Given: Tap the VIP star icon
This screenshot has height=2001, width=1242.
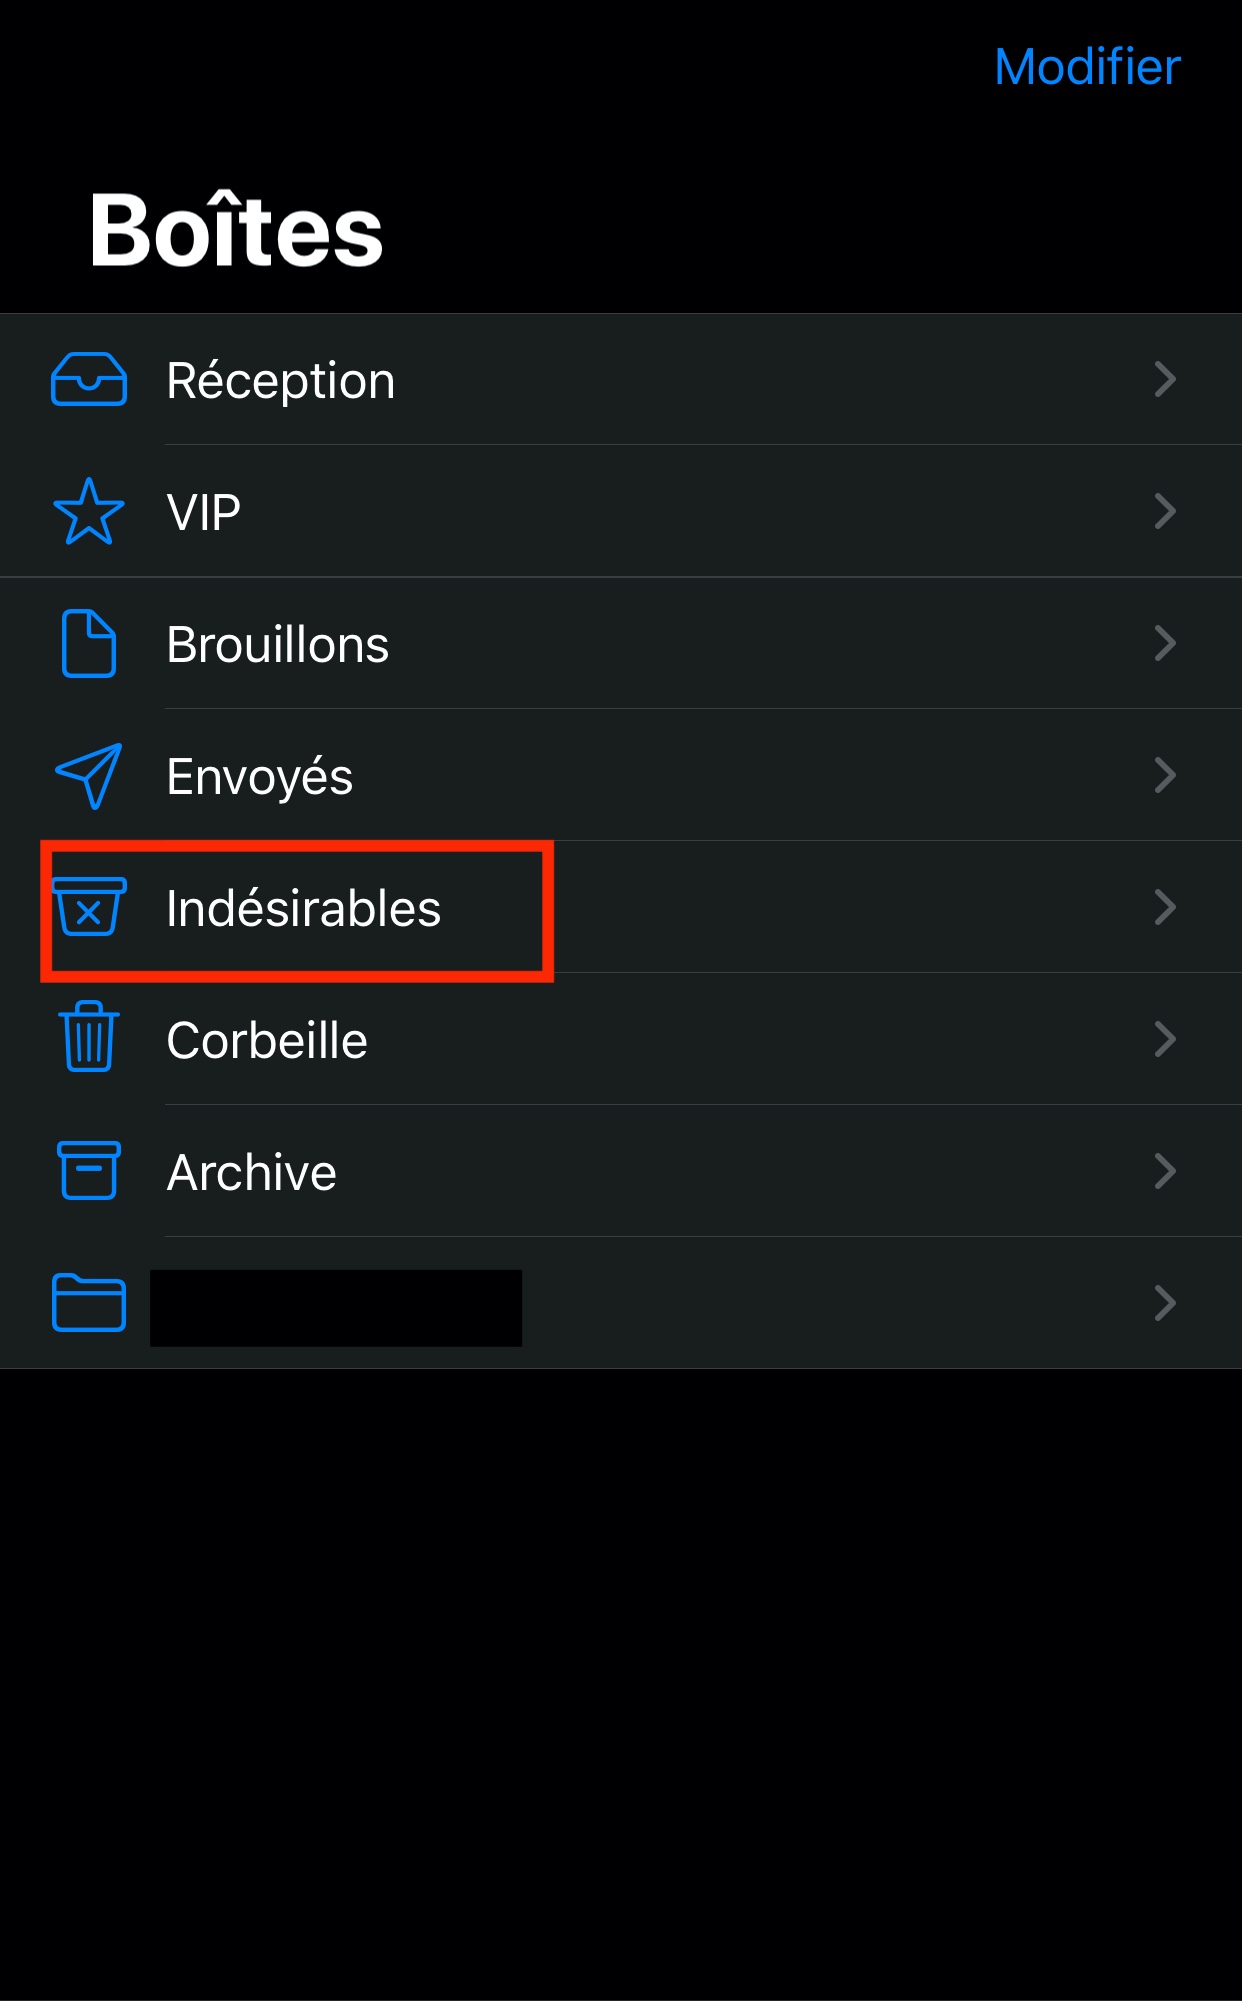Looking at the screenshot, I should tap(89, 511).
